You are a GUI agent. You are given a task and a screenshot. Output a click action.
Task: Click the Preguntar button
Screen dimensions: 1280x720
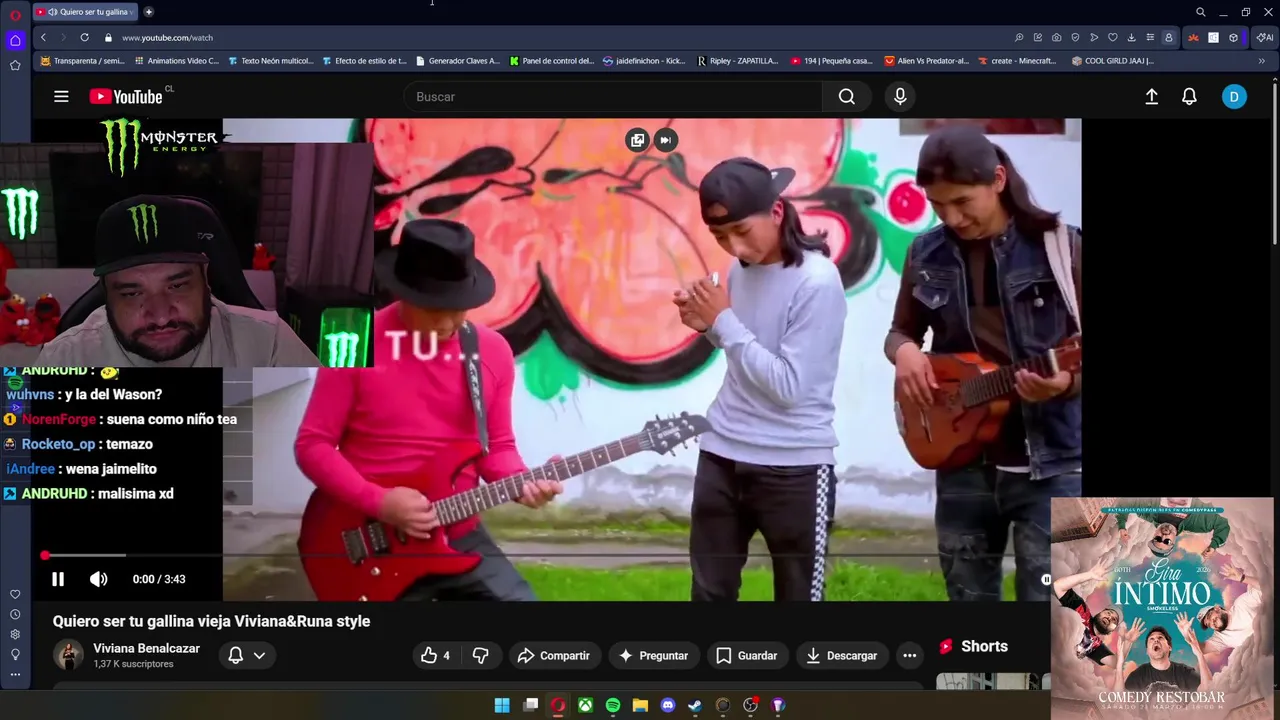(x=653, y=656)
